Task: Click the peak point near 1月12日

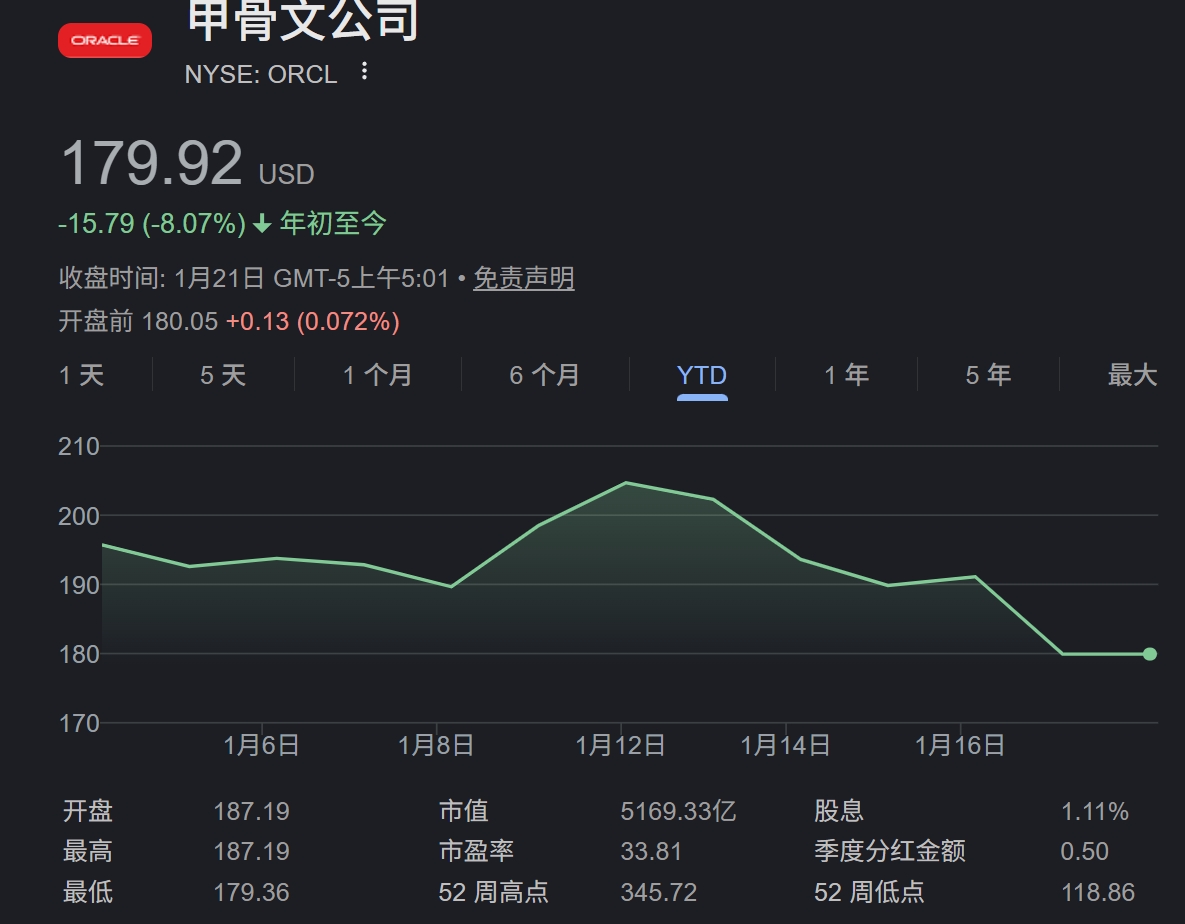Action: (625, 482)
